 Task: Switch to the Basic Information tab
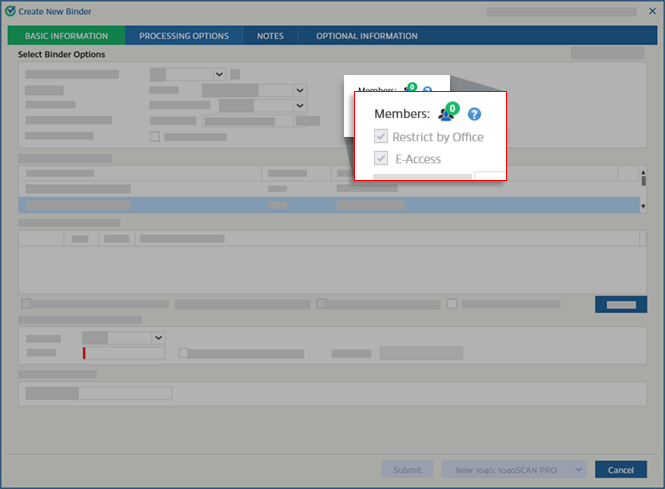coord(66,36)
